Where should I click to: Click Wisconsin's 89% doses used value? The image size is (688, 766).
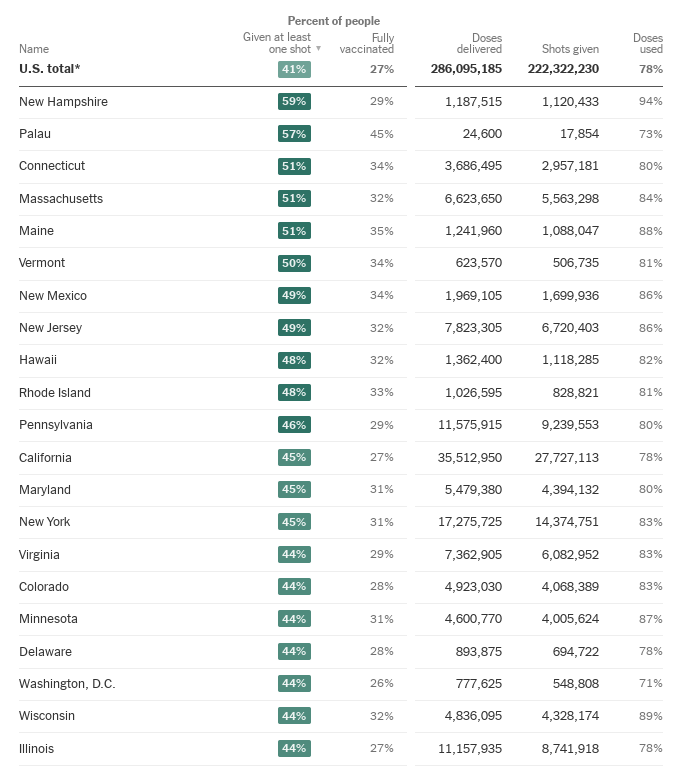pos(651,716)
